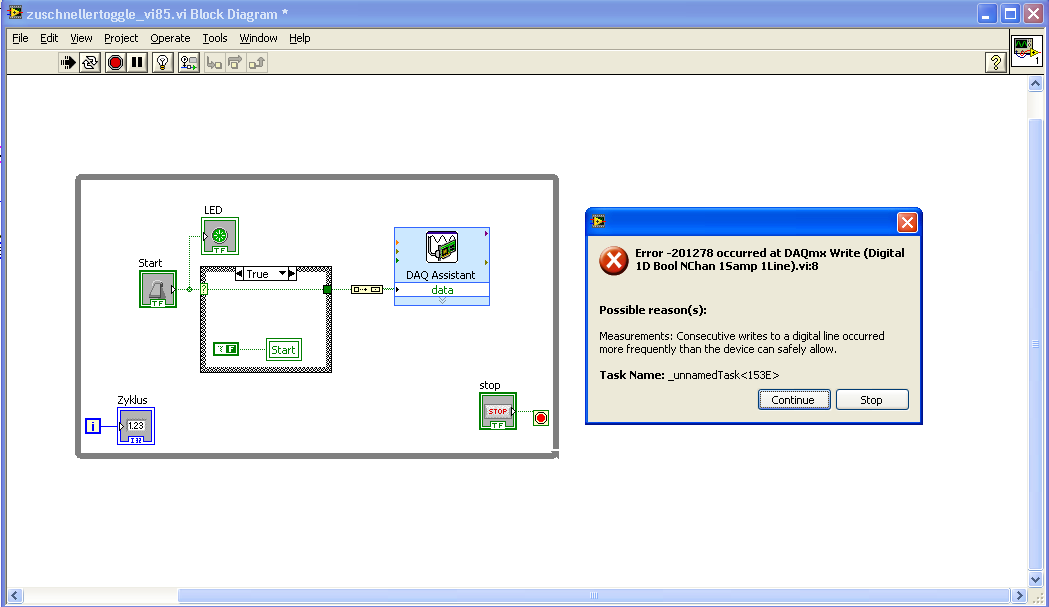Screen dimensions: 1049x607
Task: Click the case structure selector terminal
Action: [204, 289]
